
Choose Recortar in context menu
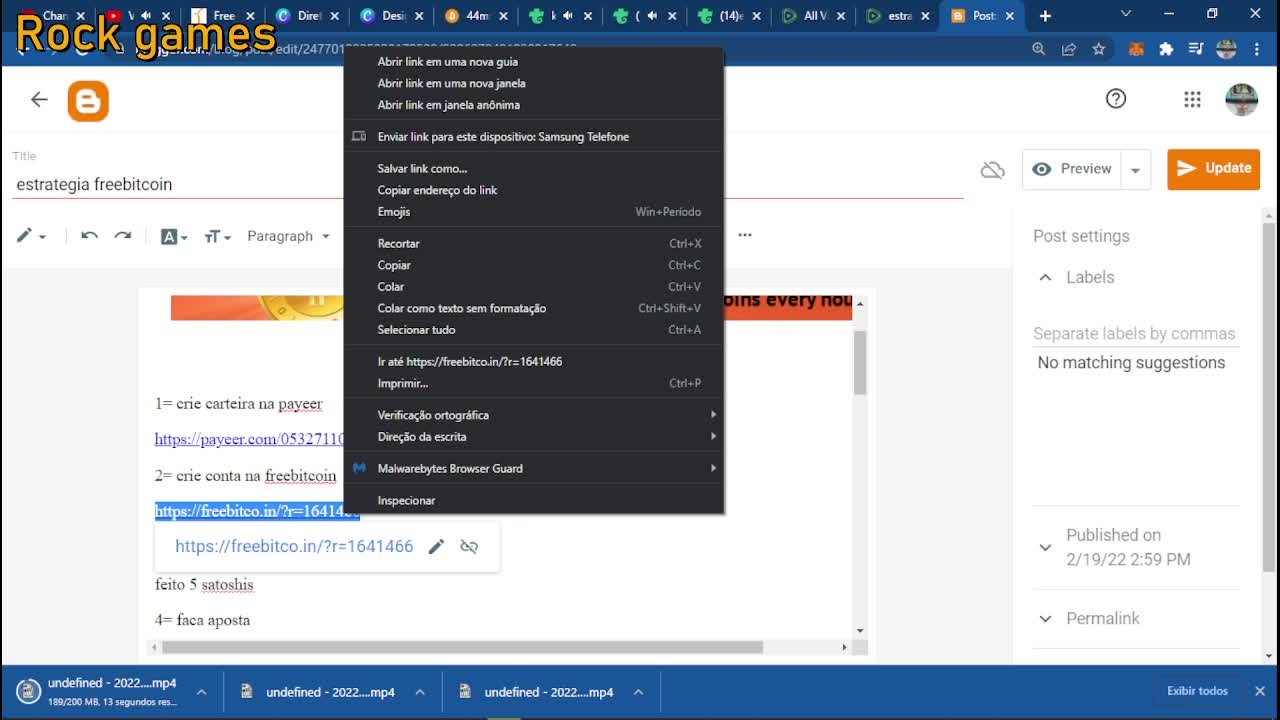point(533,243)
